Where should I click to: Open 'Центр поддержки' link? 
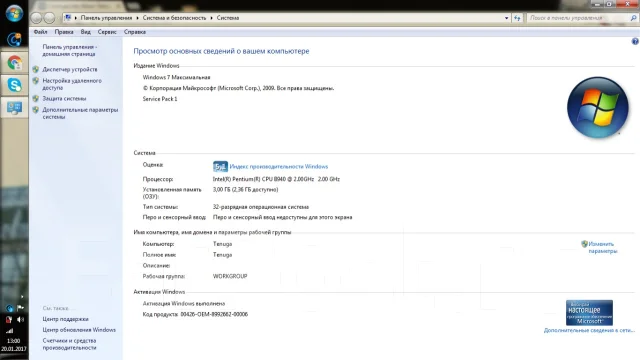65,319
